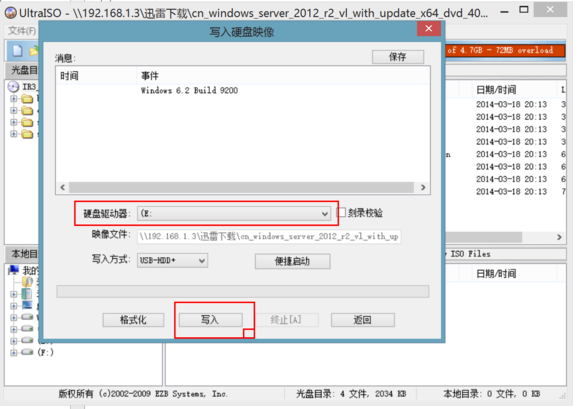Click the My Computer icon in local tree

click(14, 270)
